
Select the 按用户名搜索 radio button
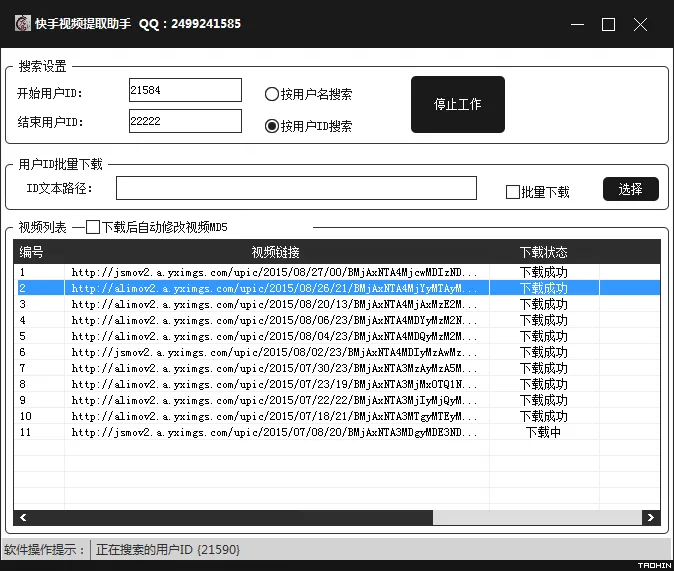point(272,94)
